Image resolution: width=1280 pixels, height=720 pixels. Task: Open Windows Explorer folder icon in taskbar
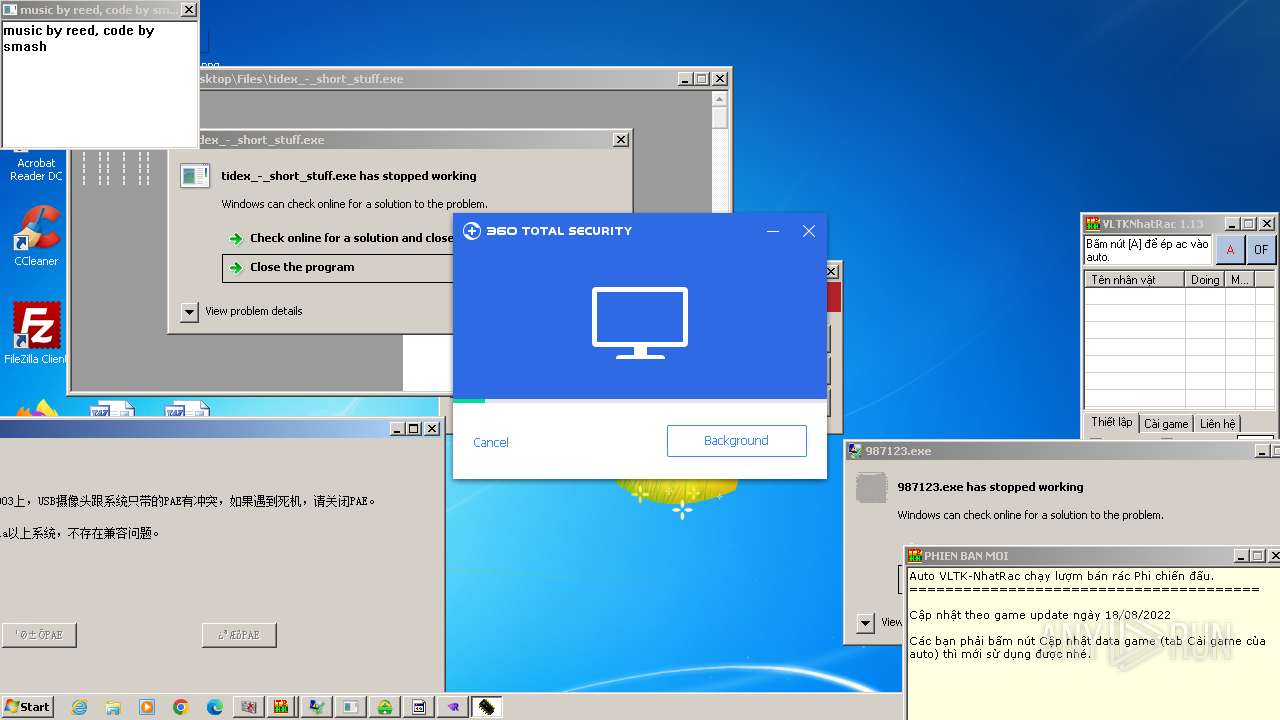[113, 707]
